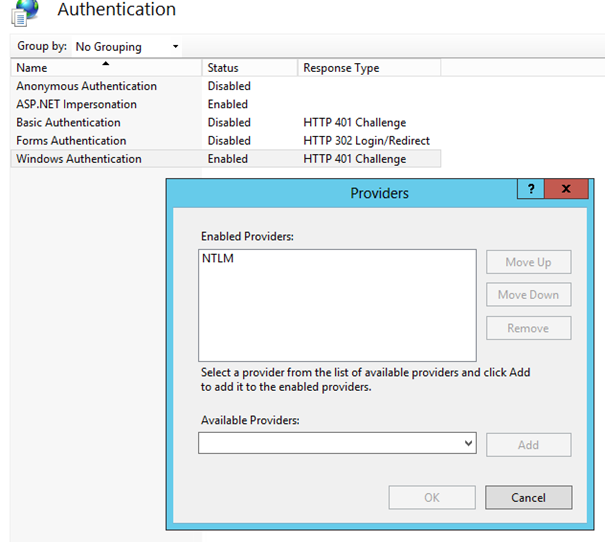Expand the Available Providers combo box
Image resolution: width=605 pixels, height=542 pixels.
(337, 443)
